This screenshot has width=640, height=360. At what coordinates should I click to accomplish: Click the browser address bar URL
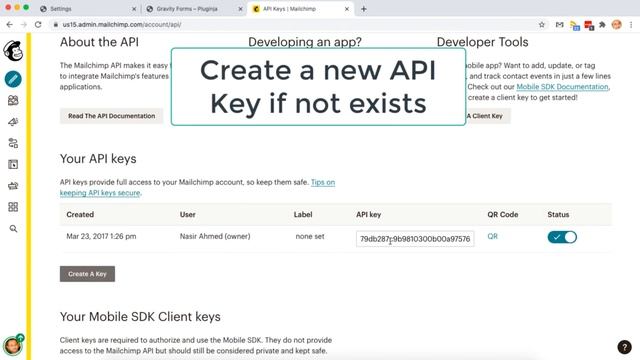[x=122, y=24]
